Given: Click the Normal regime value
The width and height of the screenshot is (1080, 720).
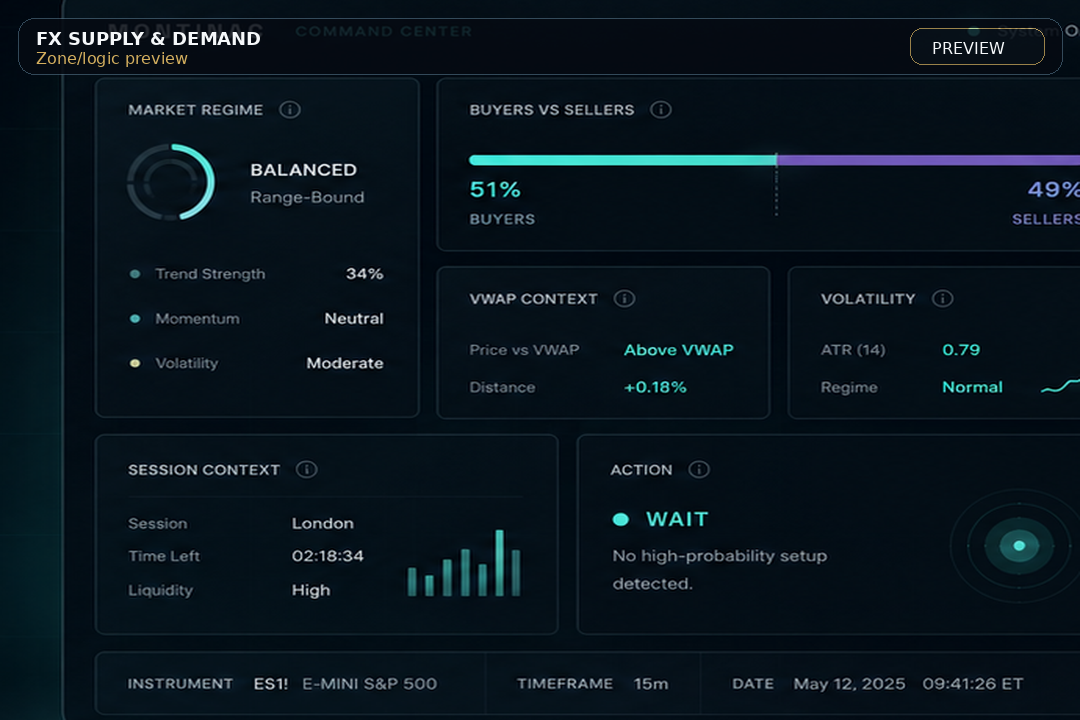Looking at the screenshot, I should pyautogui.click(x=972, y=387).
